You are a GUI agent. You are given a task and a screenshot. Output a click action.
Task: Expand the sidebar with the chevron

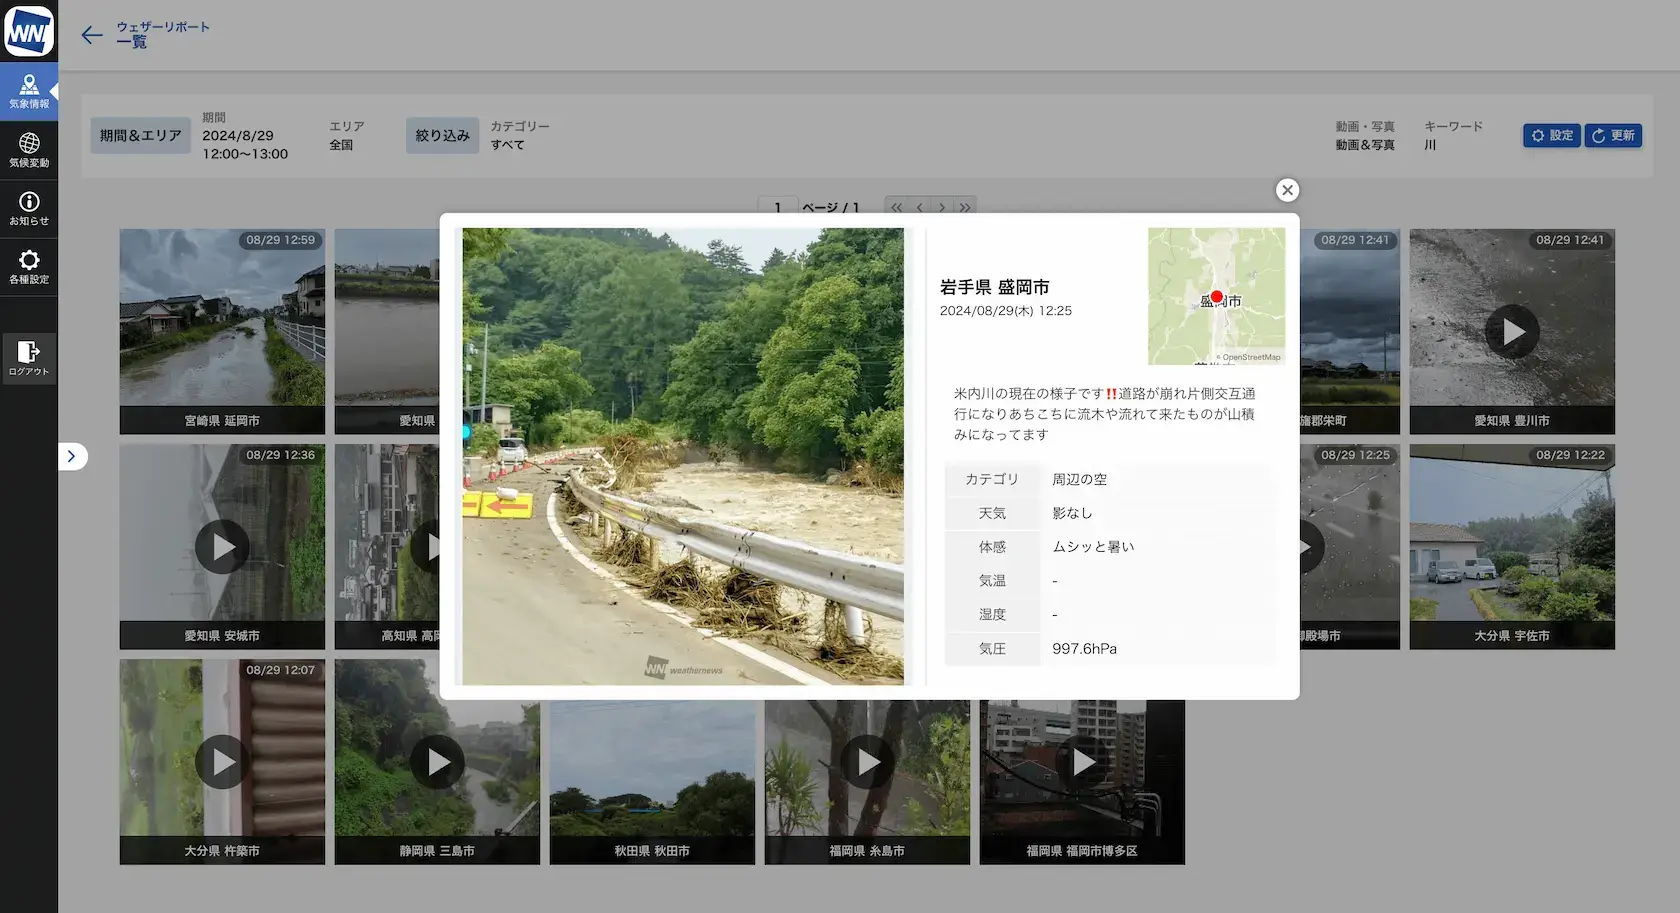72,456
